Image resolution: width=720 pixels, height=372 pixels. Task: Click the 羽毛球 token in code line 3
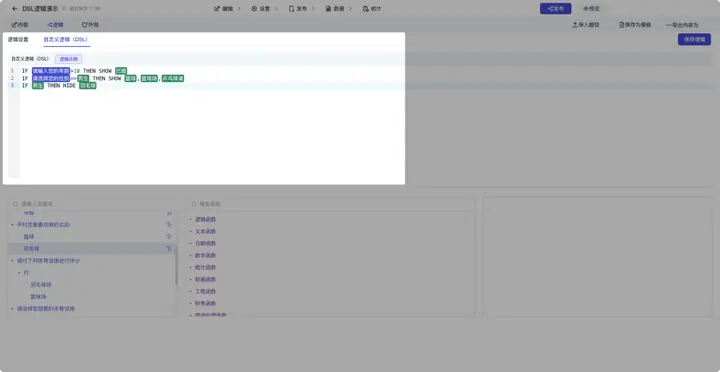tap(88, 86)
